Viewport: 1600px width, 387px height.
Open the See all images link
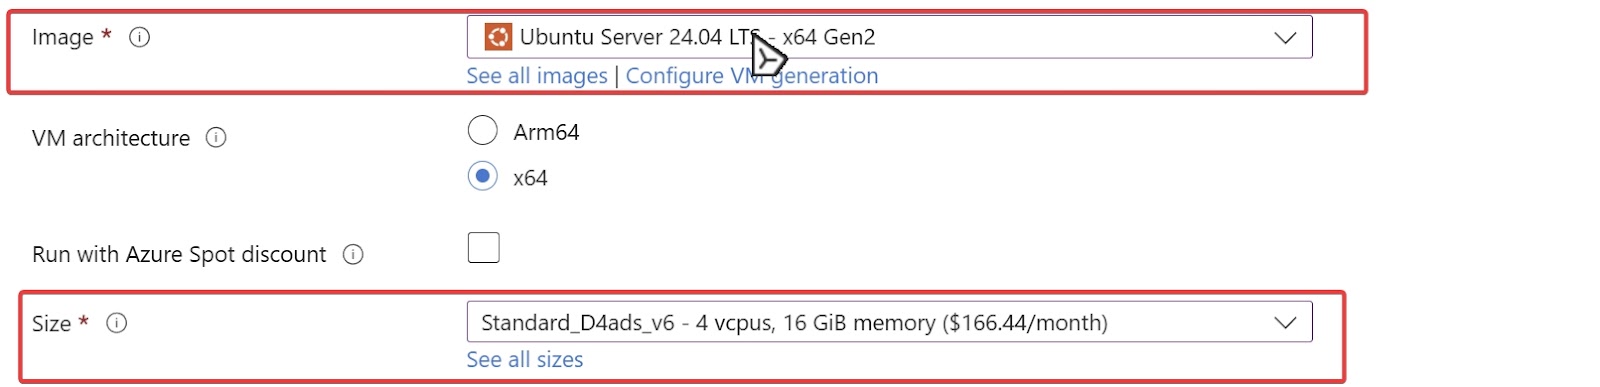537,76
